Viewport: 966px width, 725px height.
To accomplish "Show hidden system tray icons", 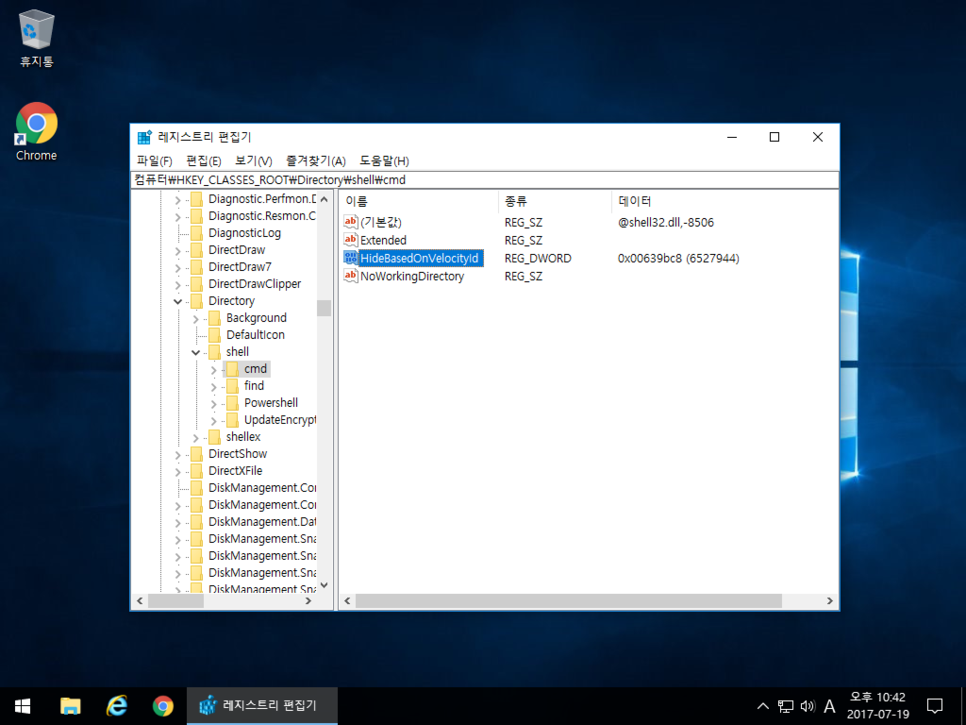I will click(x=763, y=706).
